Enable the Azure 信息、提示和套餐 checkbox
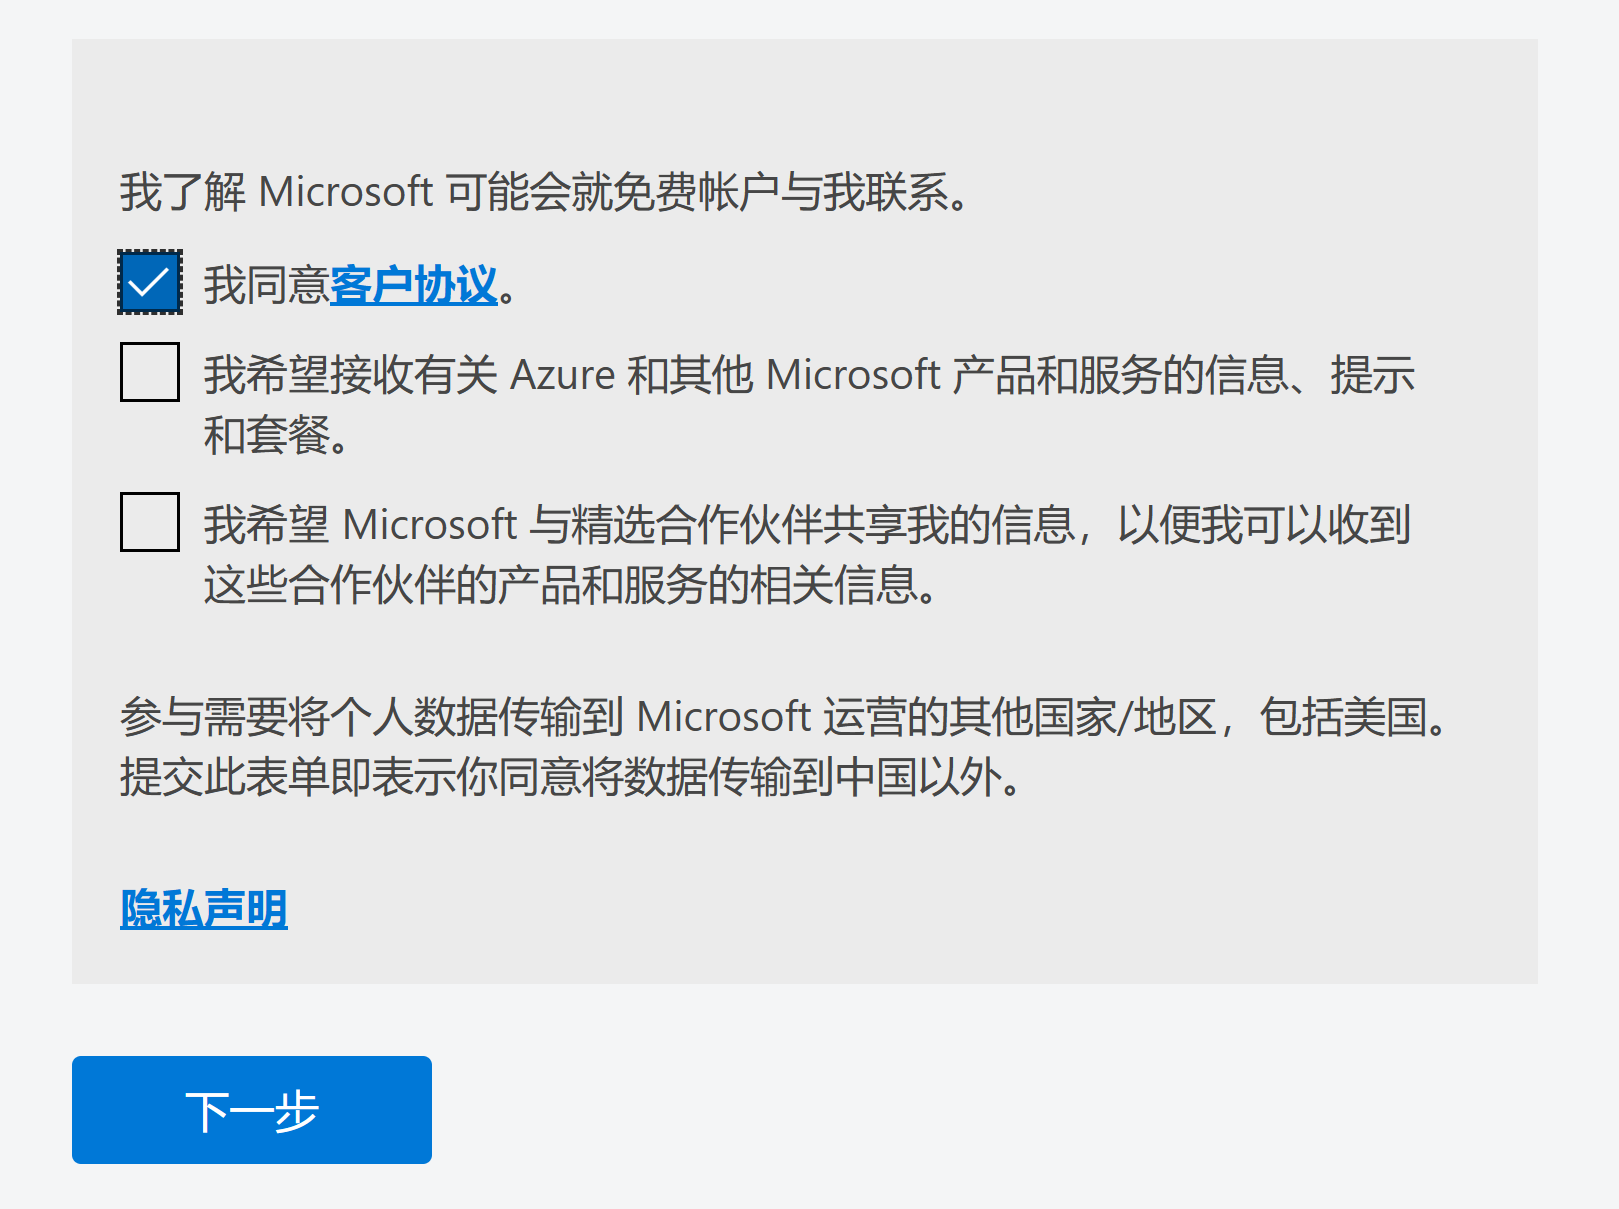Viewport: 1619px width, 1209px height. (150, 372)
